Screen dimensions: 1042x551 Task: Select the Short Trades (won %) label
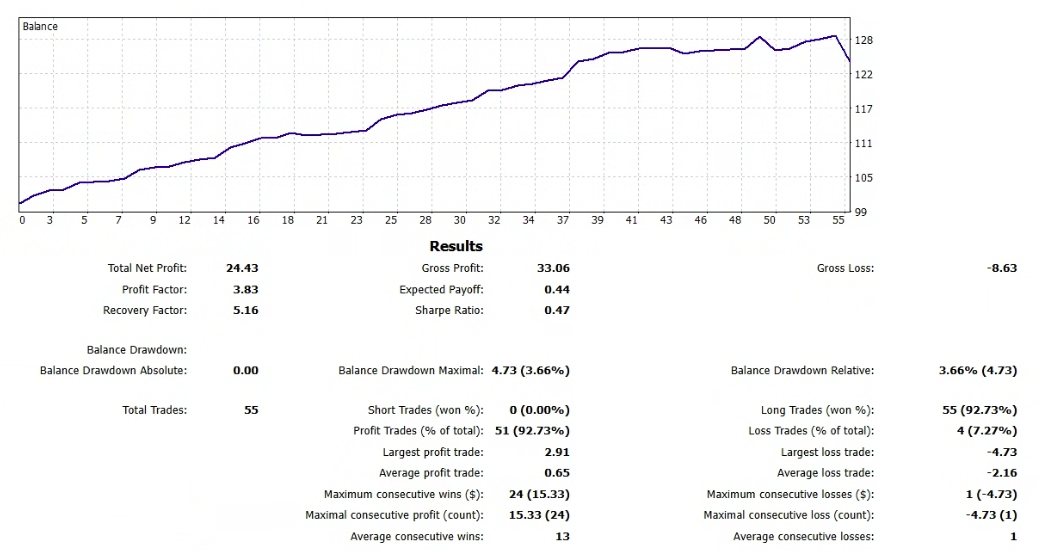point(425,410)
